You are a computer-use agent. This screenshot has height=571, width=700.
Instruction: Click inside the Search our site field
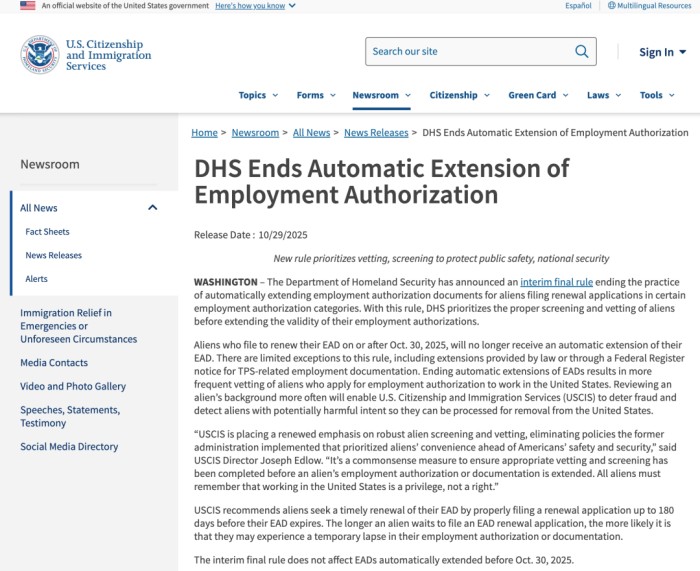(x=465, y=51)
